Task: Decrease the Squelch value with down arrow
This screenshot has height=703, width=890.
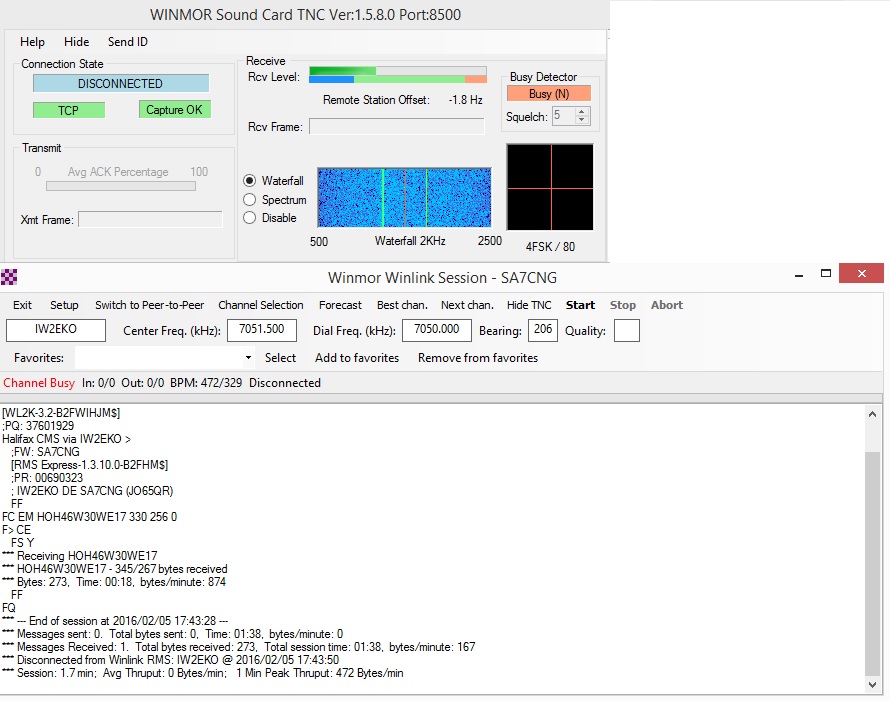Action: (581, 120)
